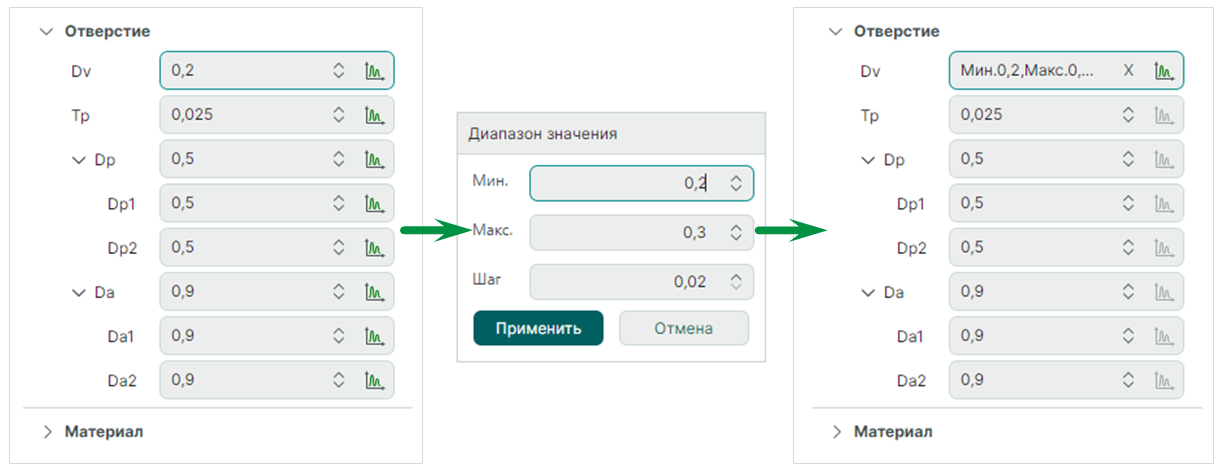Viewport: 1218px width, 468px height.
Task: Click the Отмена button
Action: pos(684,328)
